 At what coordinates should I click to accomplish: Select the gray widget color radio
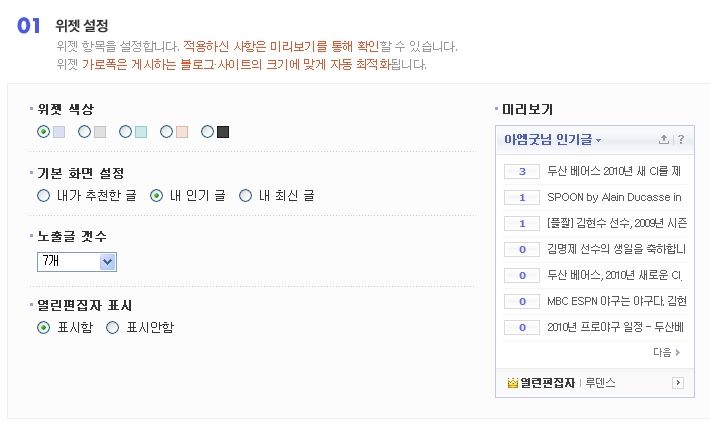click(85, 132)
